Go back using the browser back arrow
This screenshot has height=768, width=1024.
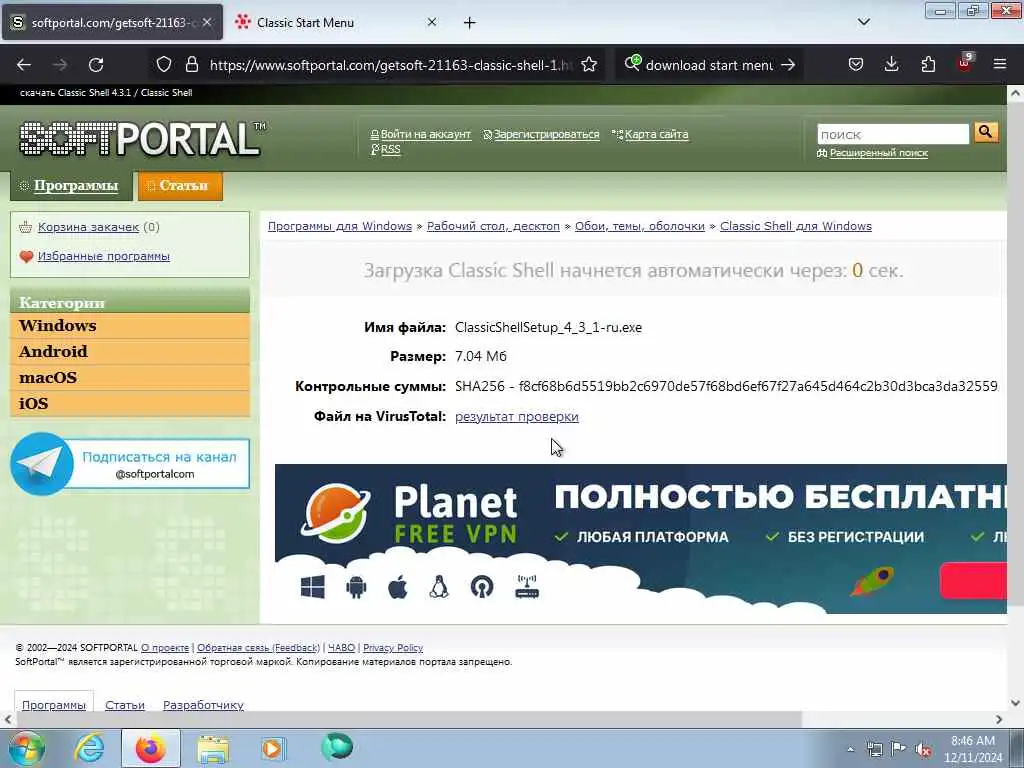tap(24, 65)
